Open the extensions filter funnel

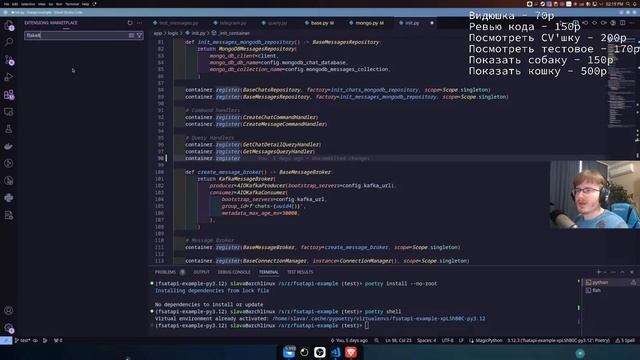(139, 36)
